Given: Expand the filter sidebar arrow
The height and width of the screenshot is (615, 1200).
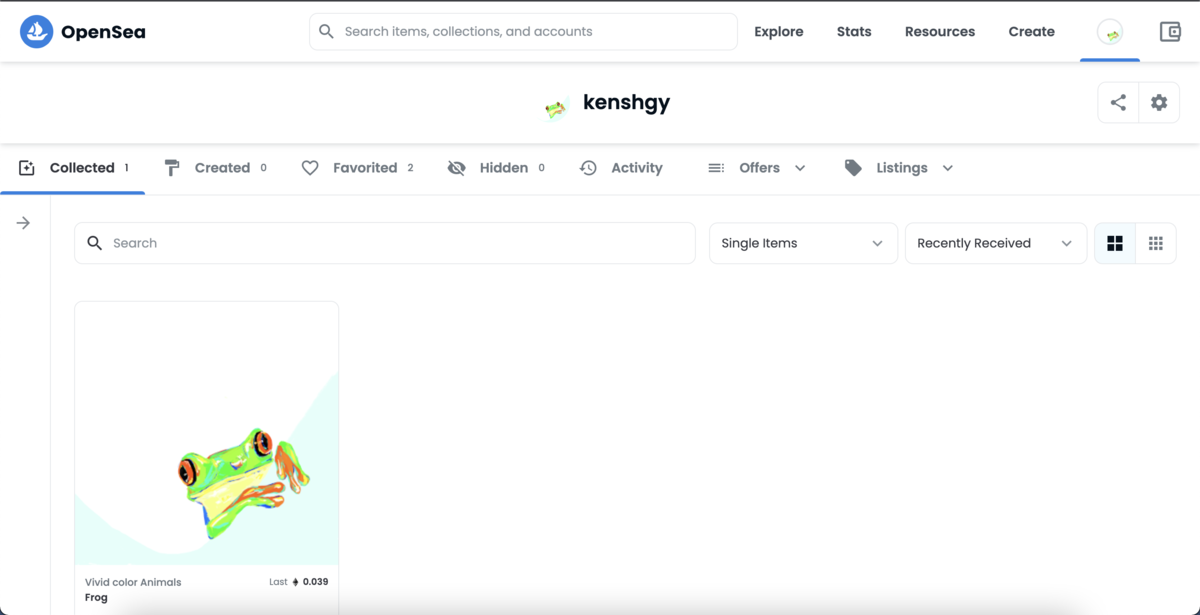Looking at the screenshot, I should (23, 223).
